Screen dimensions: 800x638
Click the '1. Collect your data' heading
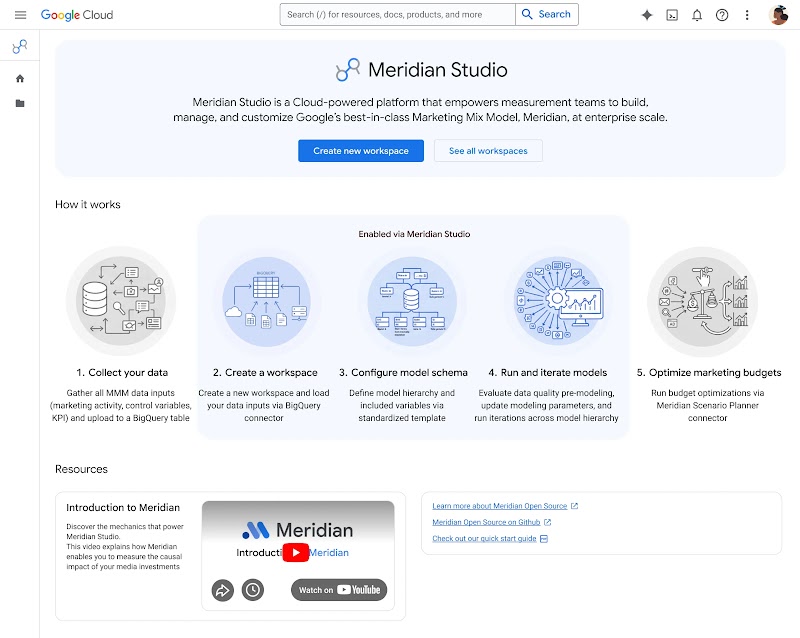click(x=122, y=373)
